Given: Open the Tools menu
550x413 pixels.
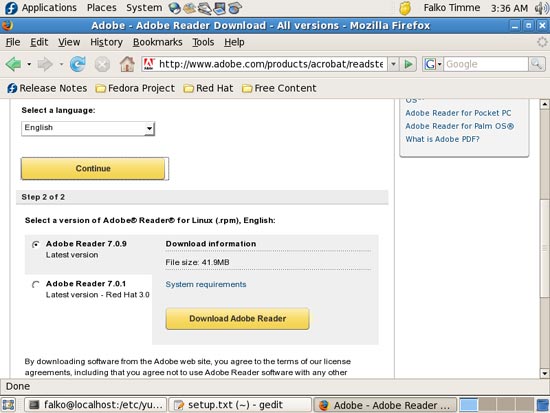Looking at the screenshot, I should coord(203,42).
